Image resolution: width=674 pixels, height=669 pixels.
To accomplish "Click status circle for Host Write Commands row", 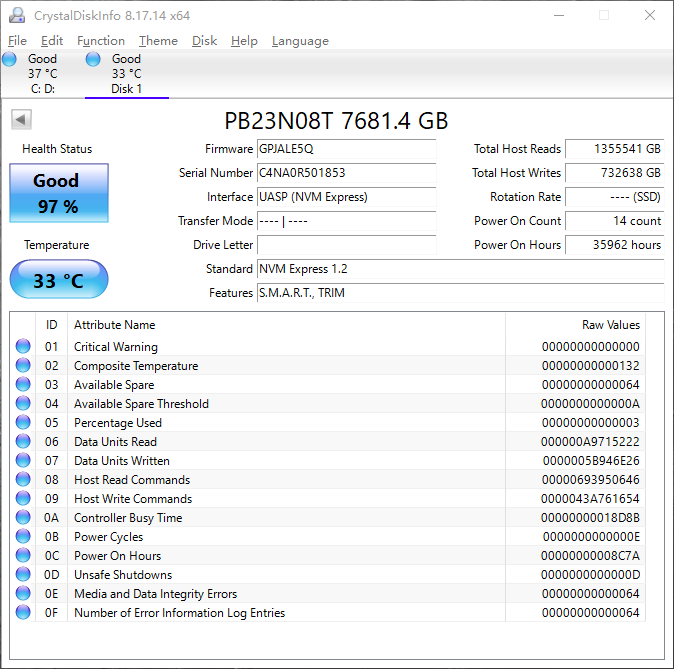I will click(x=23, y=498).
